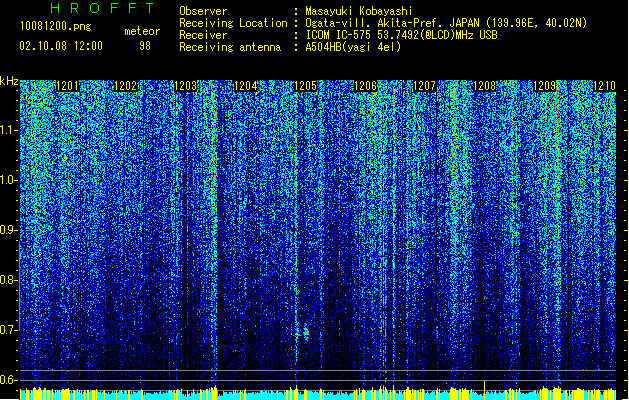Viewport: 629px width, 400px height.
Task: Click the 0.8 frequency axis label
Action: [x=8, y=280]
